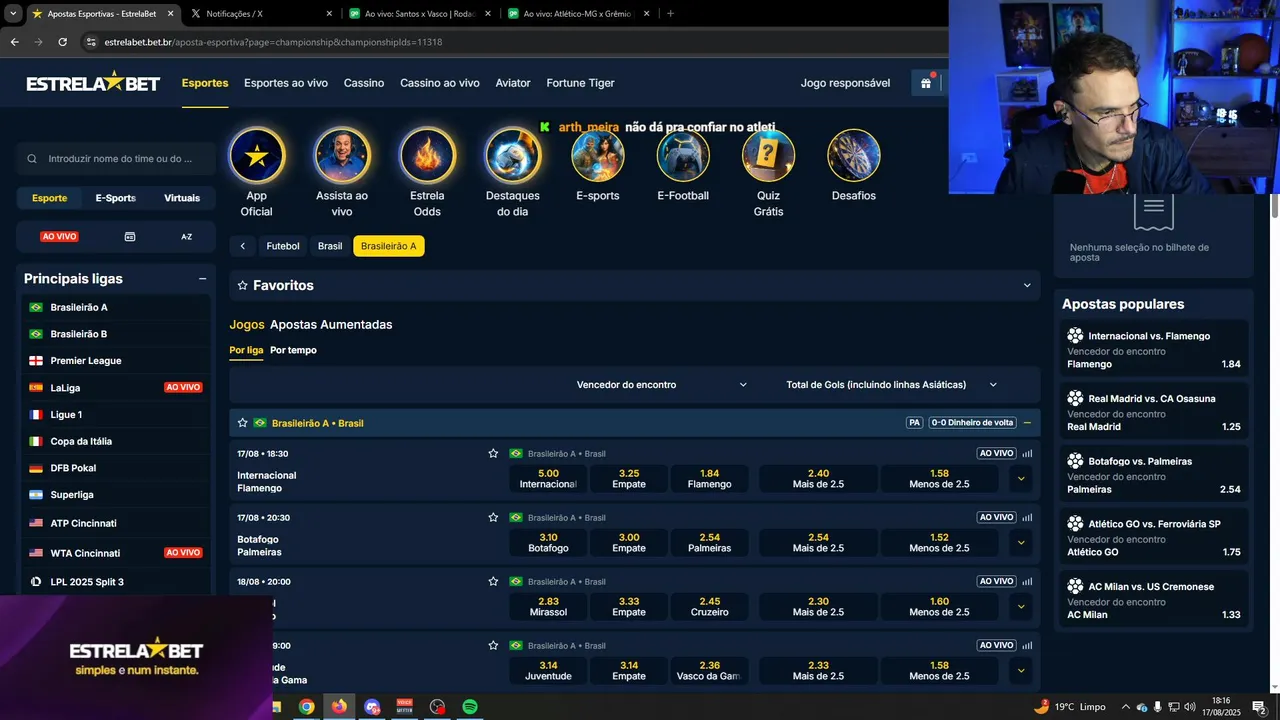Open the Estrela Odds flame icon

pyautogui.click(x=427, y=156)
